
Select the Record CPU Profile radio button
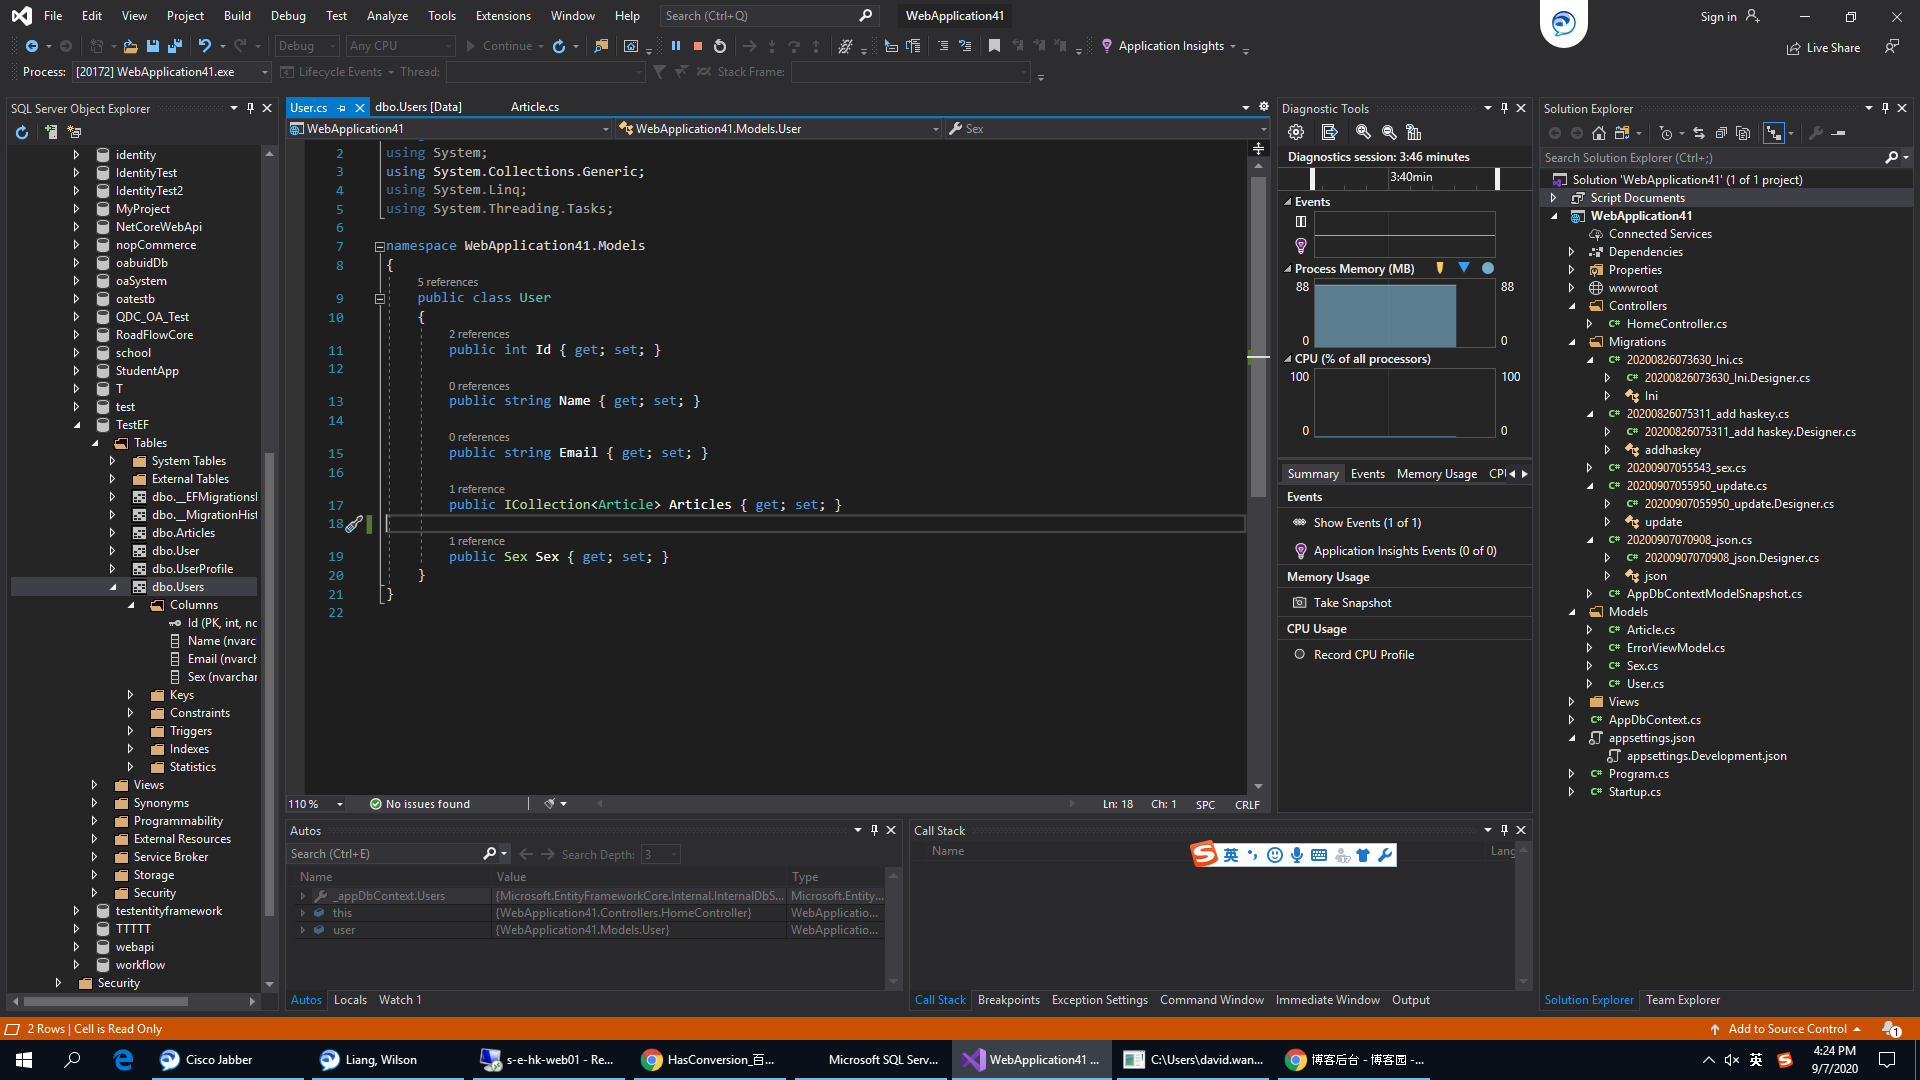(x=1300, y=655)
